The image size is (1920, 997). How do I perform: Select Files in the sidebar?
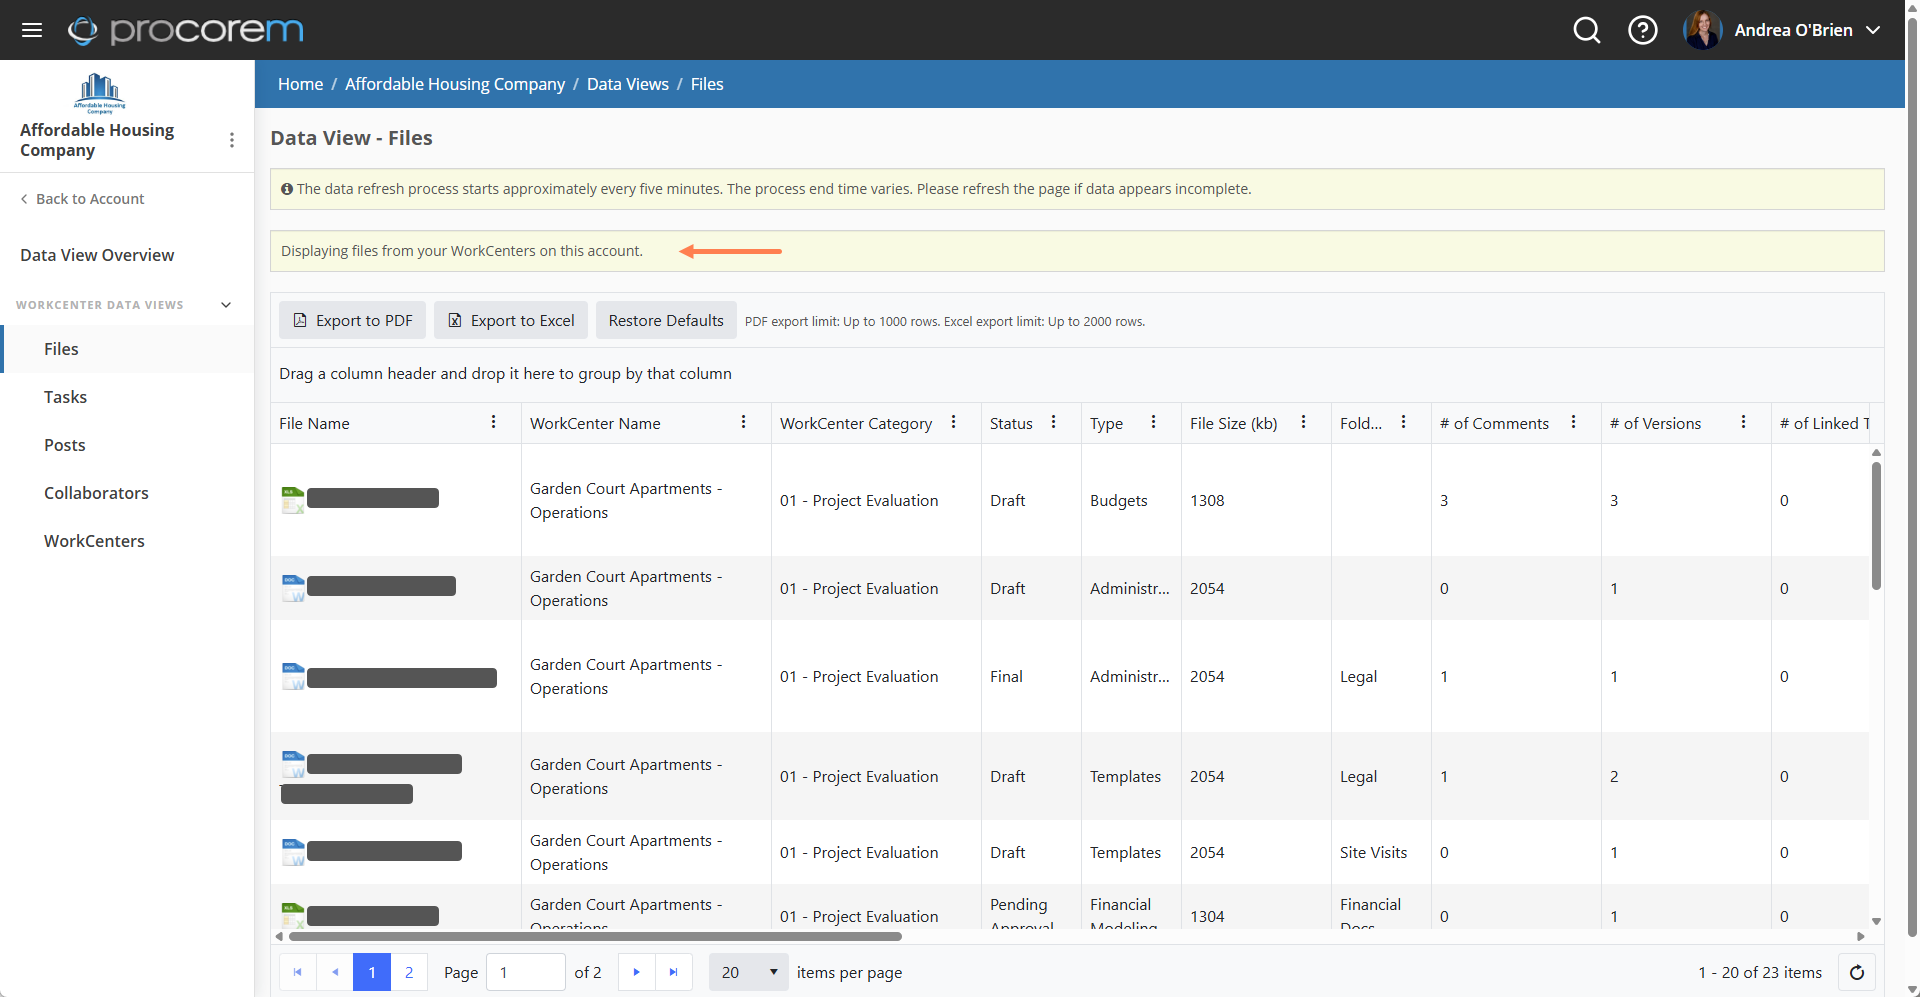pos(128,349)
